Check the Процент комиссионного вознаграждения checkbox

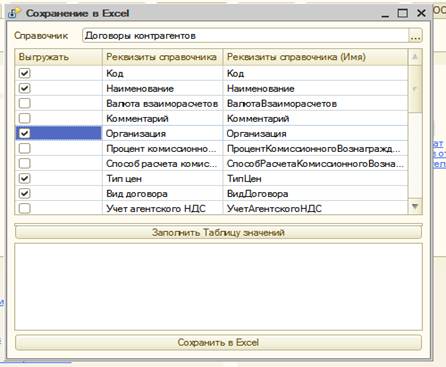tap(25, 148)
